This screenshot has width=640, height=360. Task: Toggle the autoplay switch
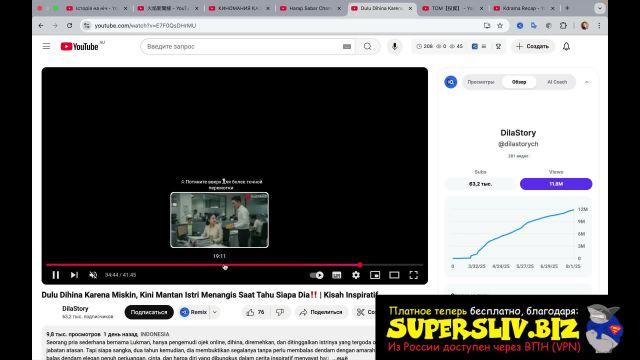[x=317, y=275]
